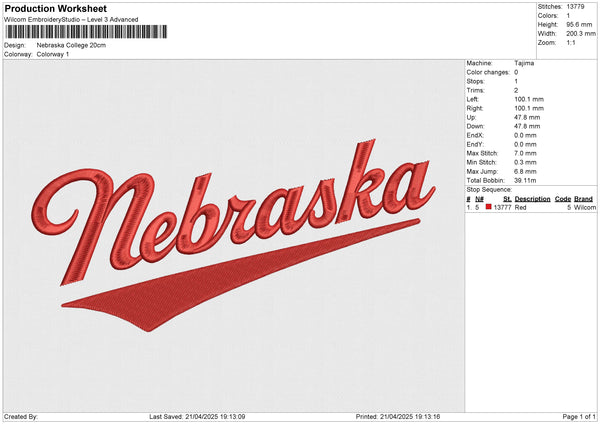The width and height of the screenshot is (600, 424).
Task: Click the 'Stop Sequence:' heading
Action: [x=489, y=190]
